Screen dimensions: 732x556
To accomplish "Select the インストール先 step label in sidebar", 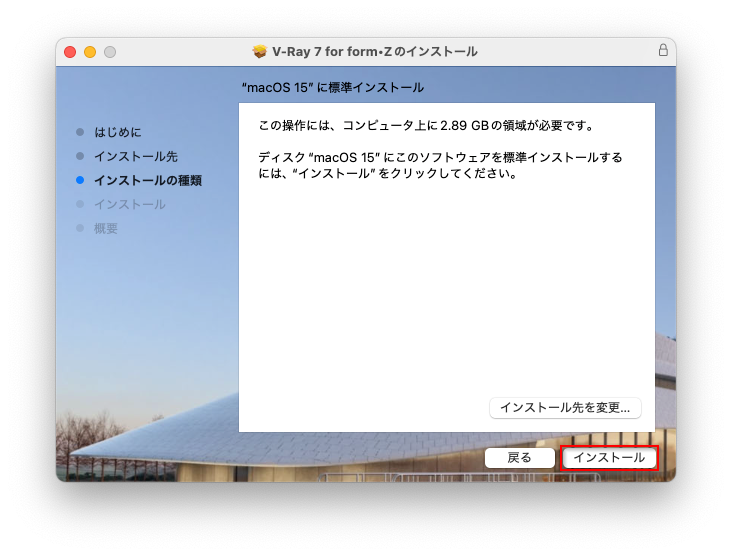I will point(136,157).
